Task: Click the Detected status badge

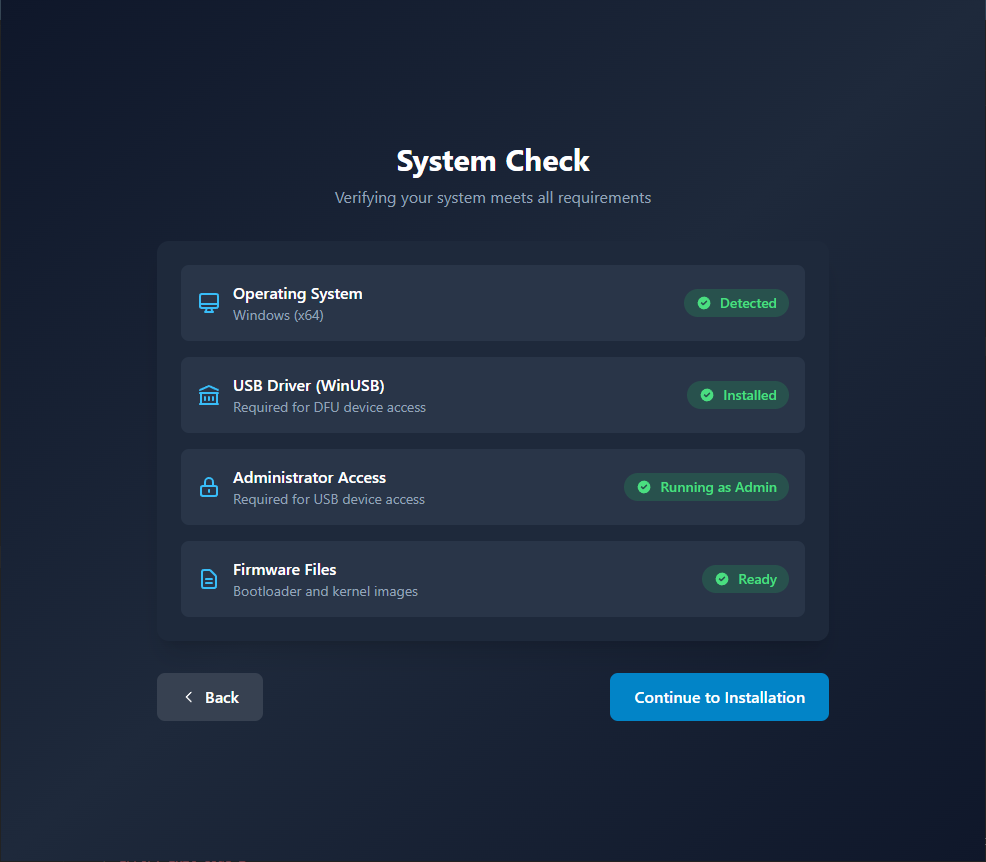Action: click(736, 303)
